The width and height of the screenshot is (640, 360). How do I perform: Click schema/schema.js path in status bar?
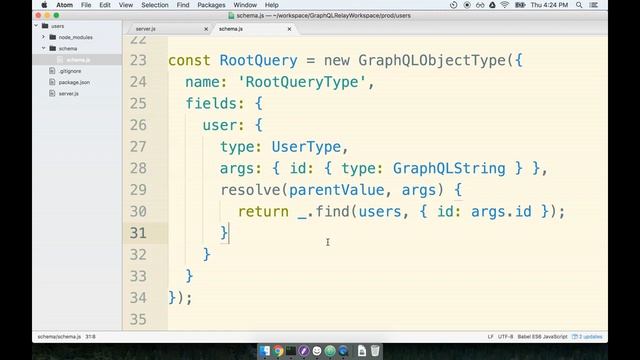59,337
